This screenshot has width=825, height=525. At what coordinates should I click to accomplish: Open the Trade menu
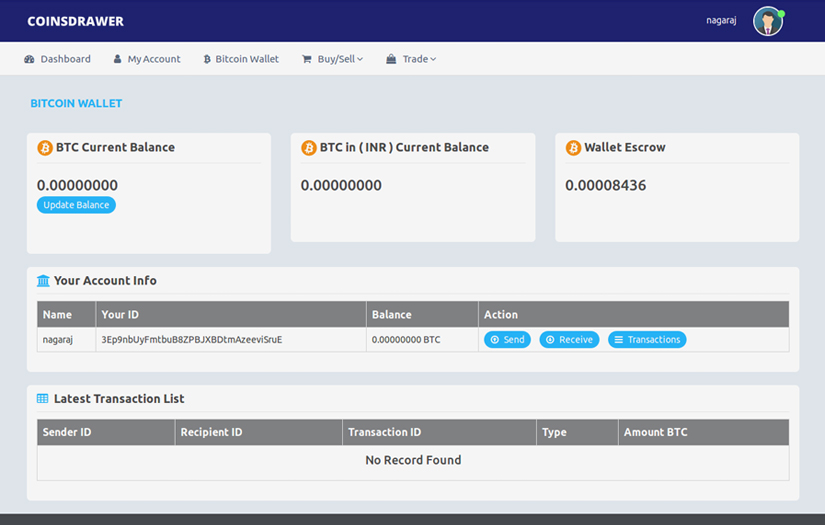[411, 59]
